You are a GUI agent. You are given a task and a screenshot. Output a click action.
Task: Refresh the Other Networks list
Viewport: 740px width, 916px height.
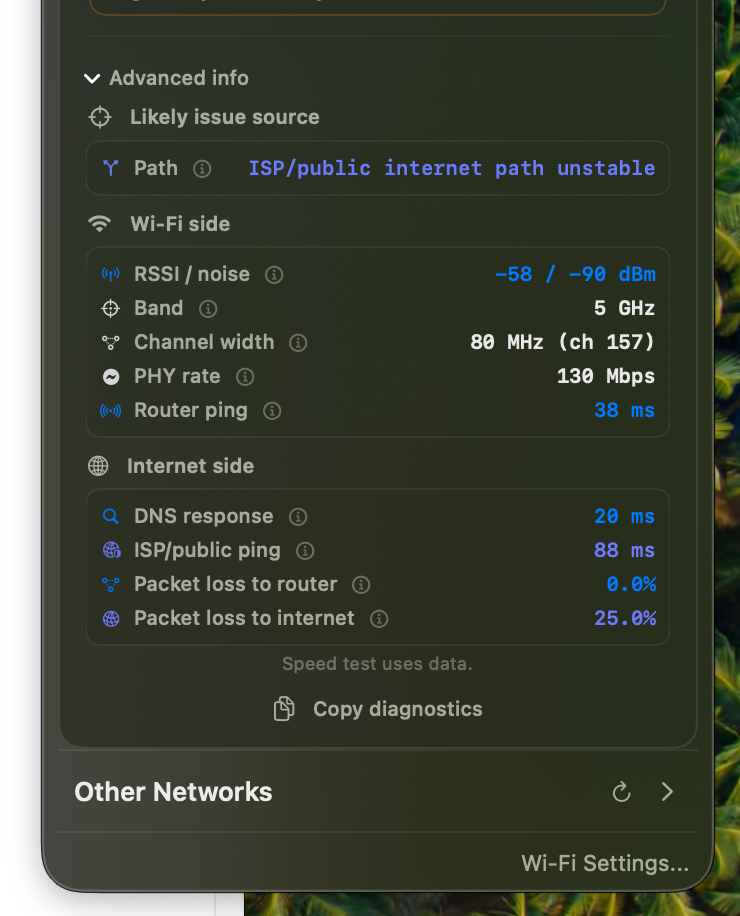click(x=621, y=792)
